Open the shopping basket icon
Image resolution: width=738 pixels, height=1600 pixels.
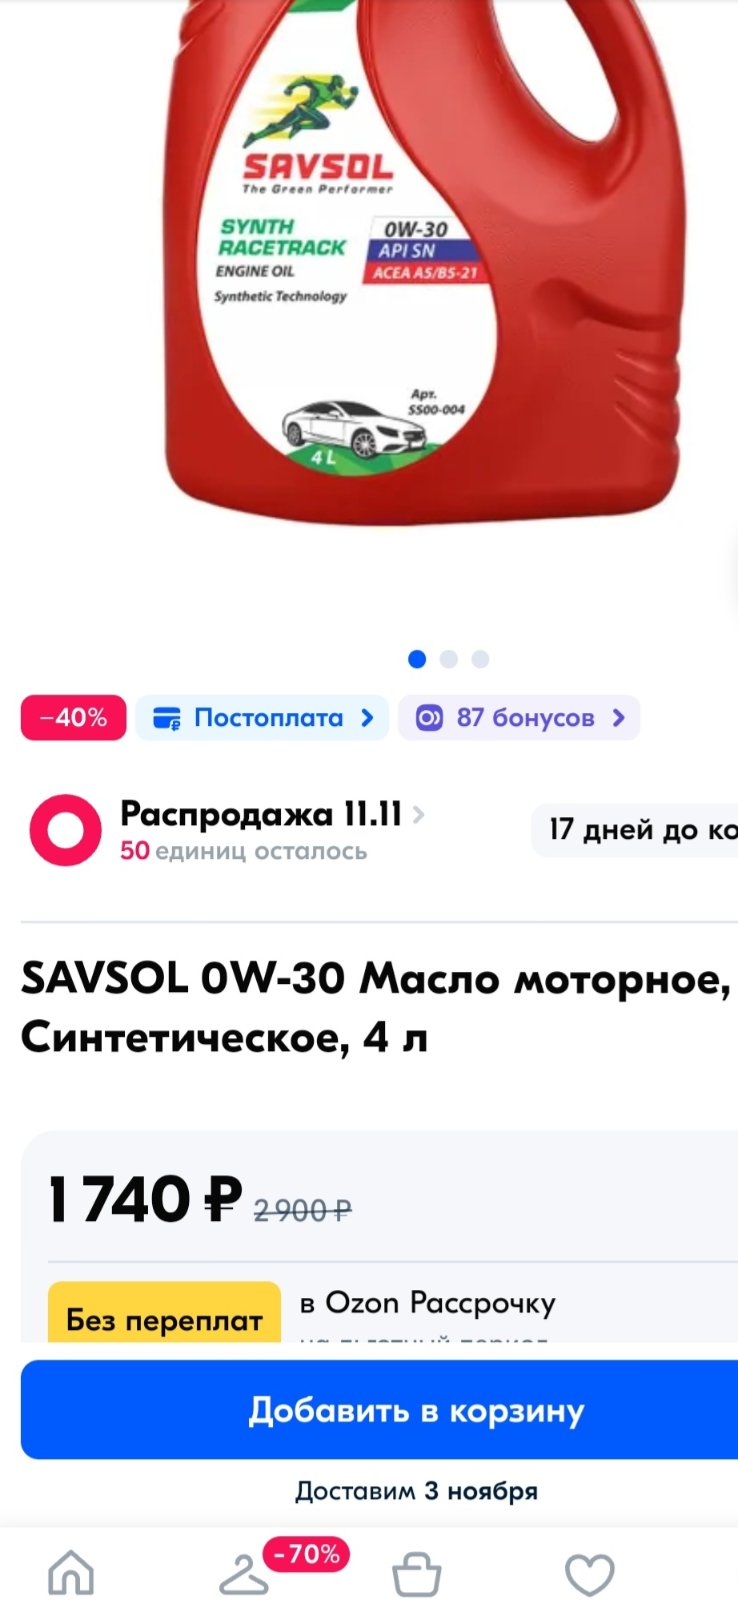pos(416,1574)
